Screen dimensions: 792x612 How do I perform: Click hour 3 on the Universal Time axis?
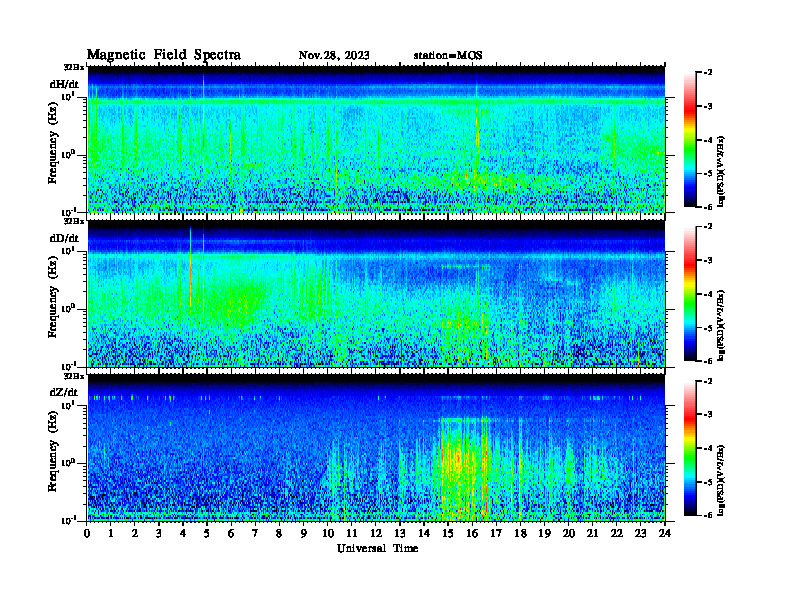tap(159, 534)
